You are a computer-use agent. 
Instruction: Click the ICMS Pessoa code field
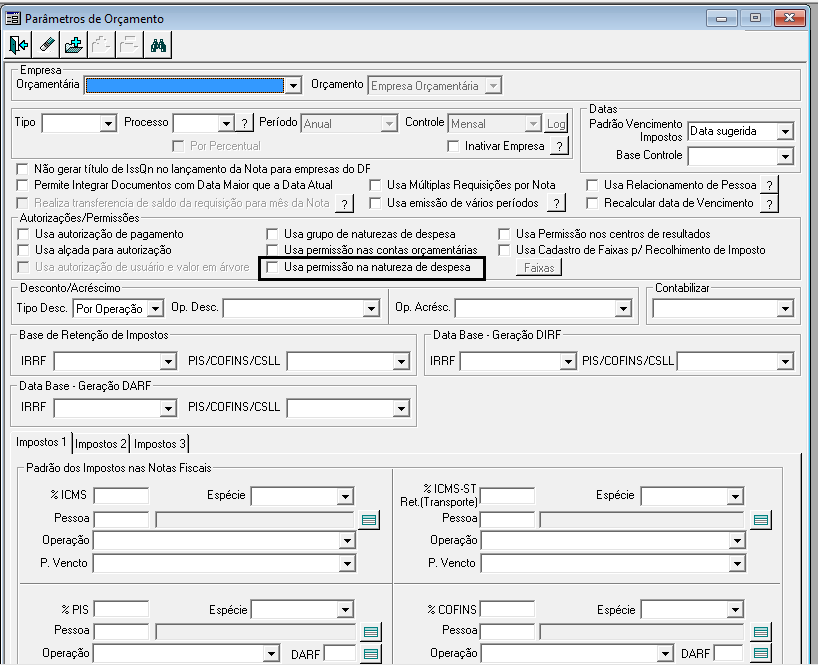coord(121,519)
